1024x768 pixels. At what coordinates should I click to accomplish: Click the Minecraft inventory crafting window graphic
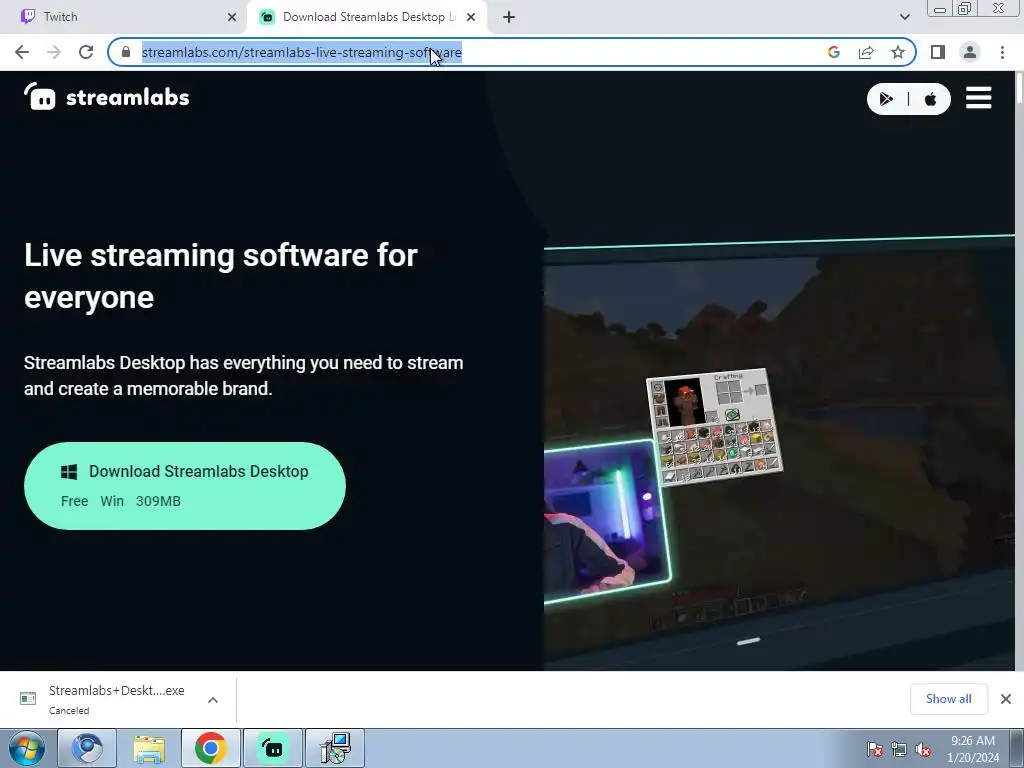click(714, 426)
